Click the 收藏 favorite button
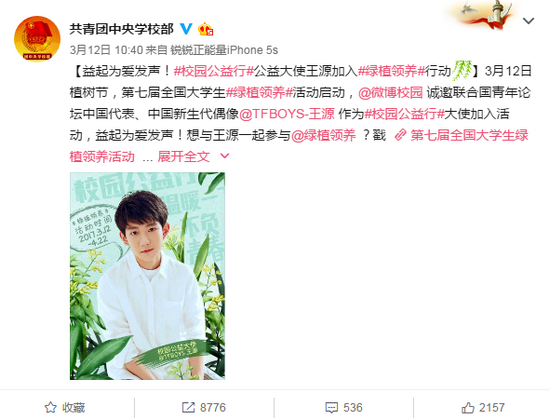550x420 pixels. click(65, 407)
